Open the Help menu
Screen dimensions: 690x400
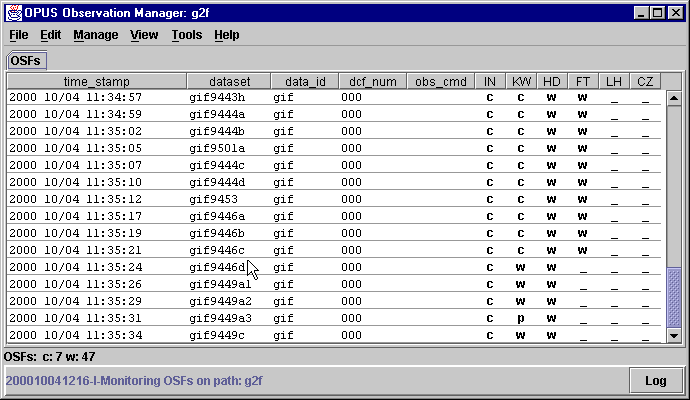pos(227,35)
